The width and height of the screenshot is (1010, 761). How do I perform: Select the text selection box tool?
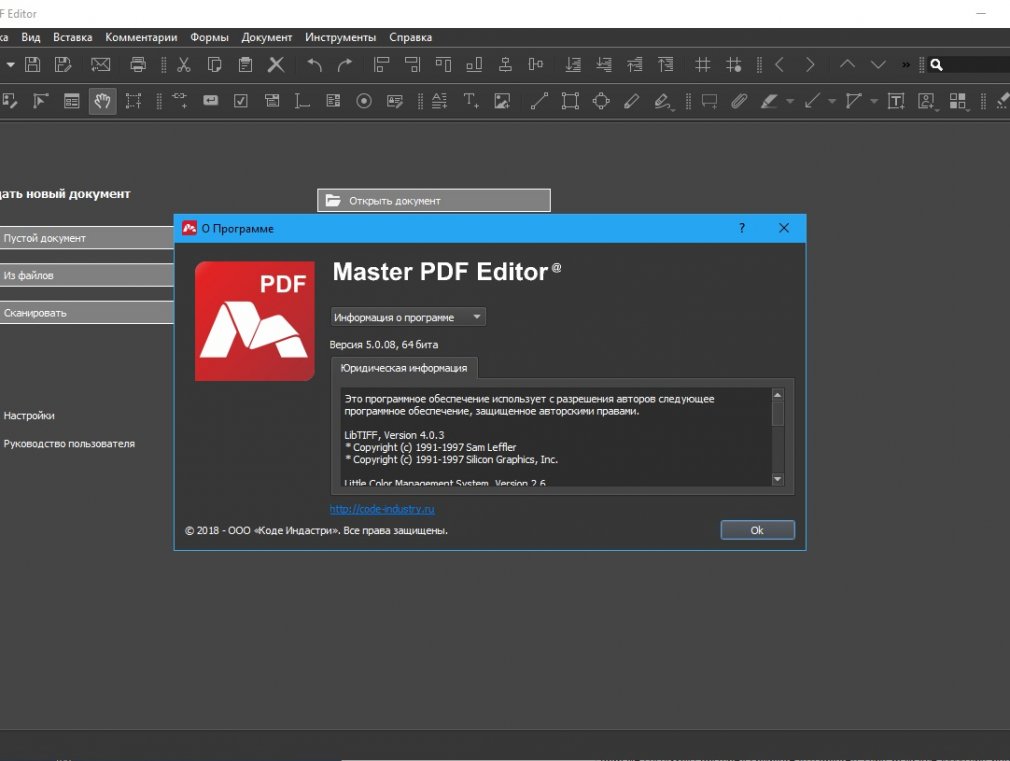click(133, 101)
